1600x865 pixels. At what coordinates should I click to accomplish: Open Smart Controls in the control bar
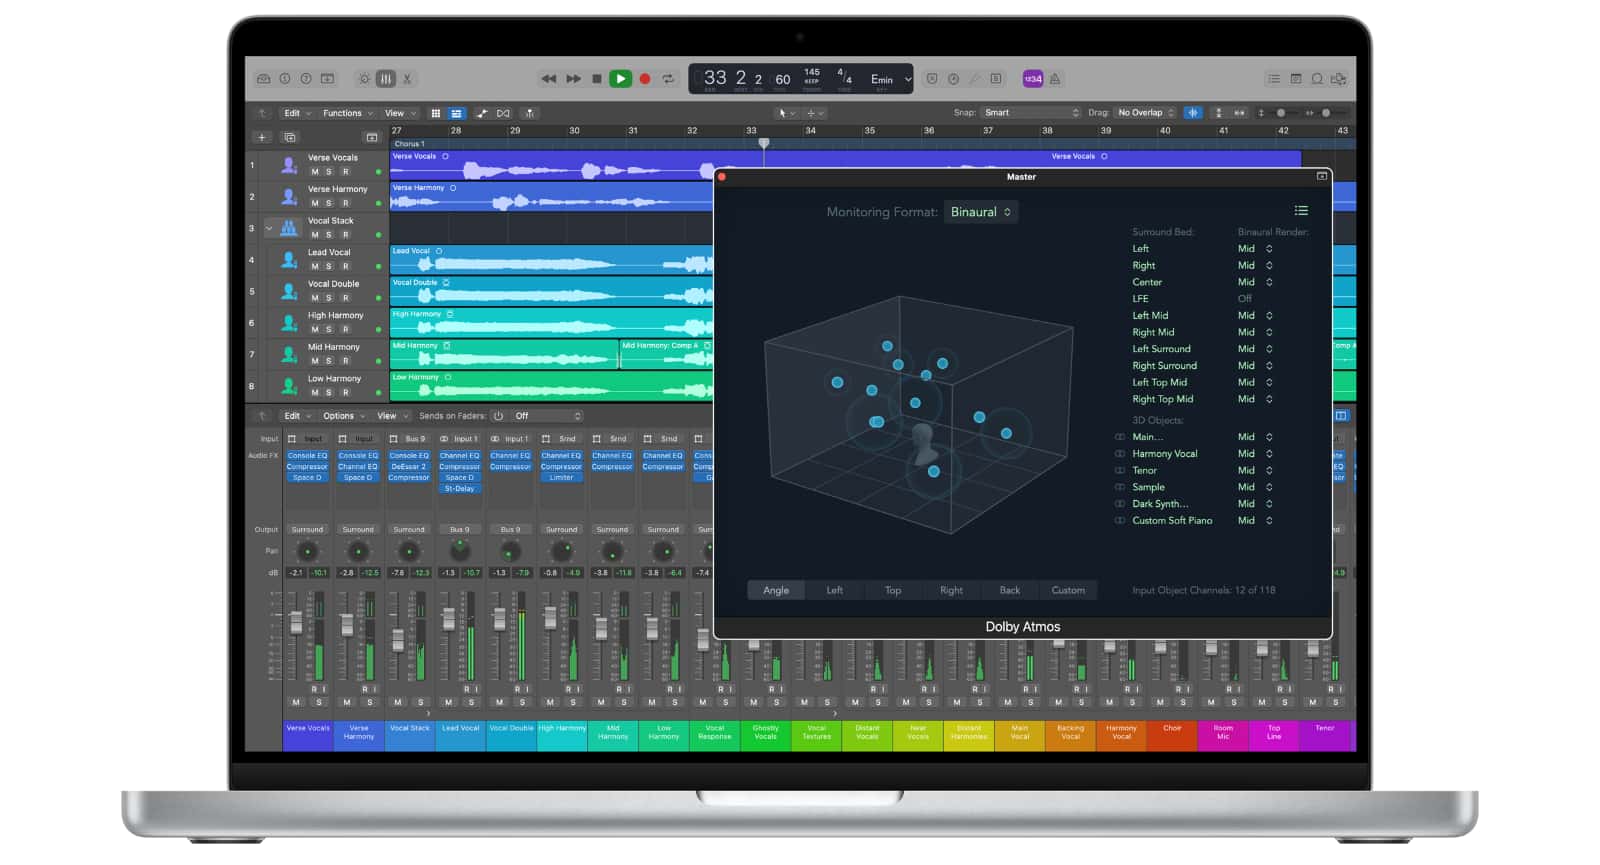[364, 79]
